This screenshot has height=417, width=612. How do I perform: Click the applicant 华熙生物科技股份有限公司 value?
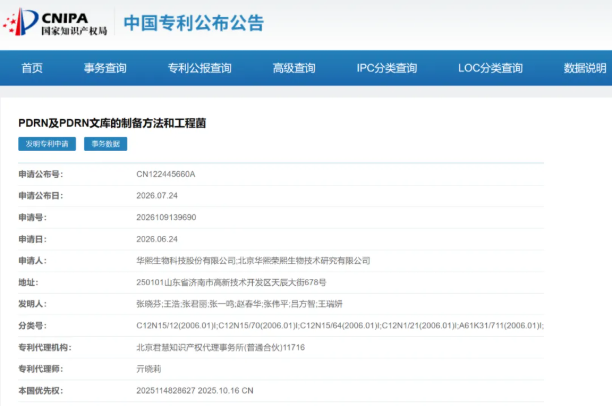click(x=186, y=260)
